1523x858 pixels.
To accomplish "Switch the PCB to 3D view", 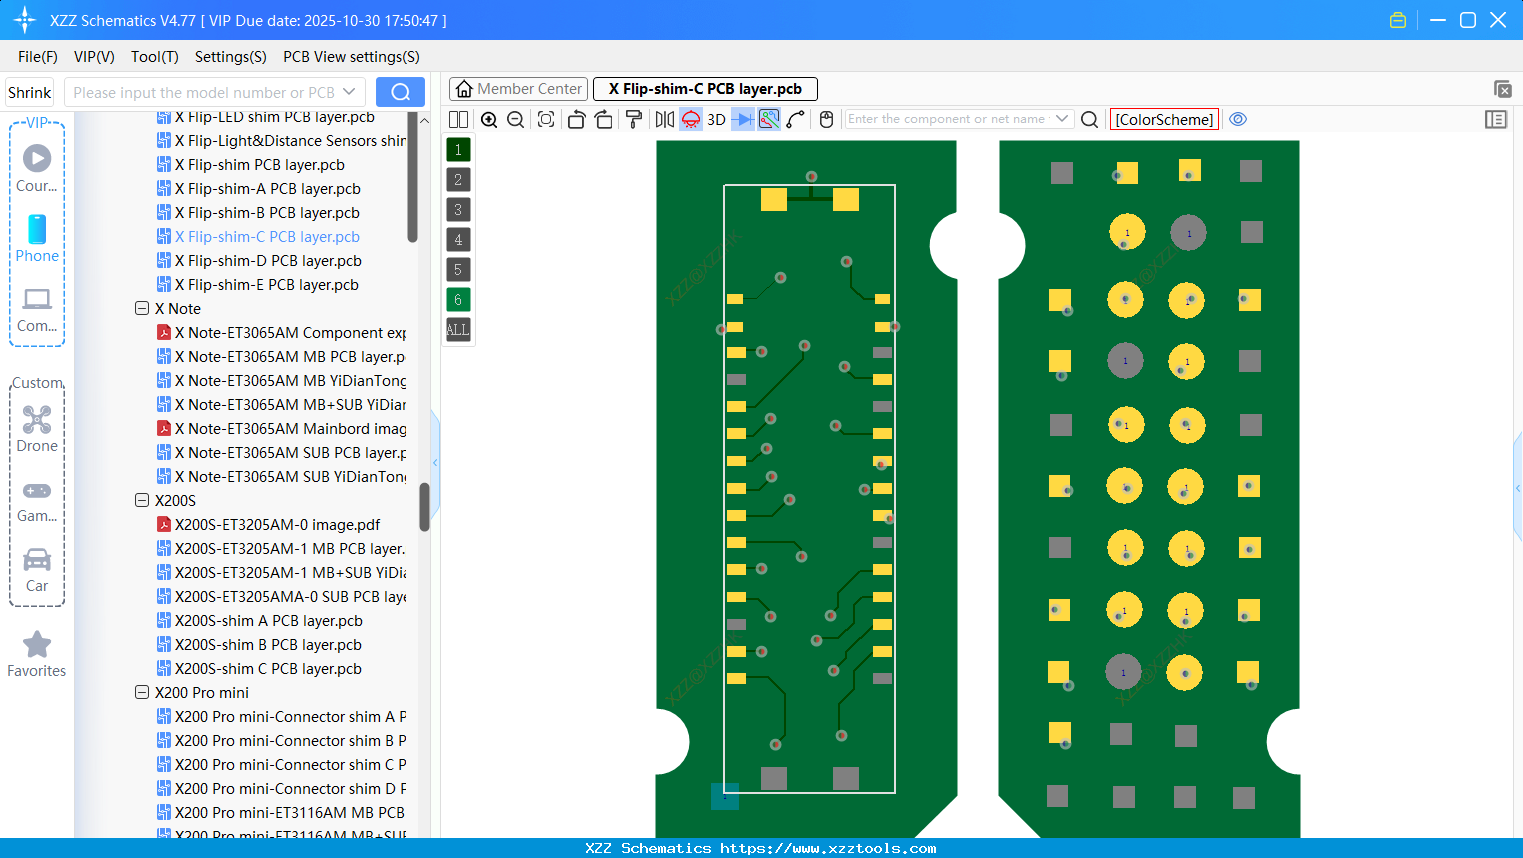I will 715,119.
